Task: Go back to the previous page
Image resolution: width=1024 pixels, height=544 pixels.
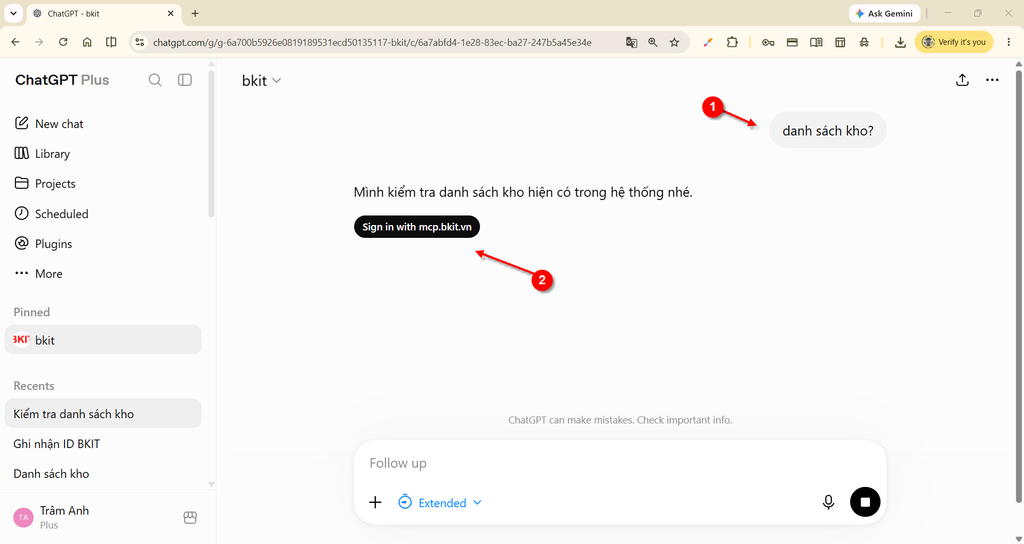Action: pos(16,42)
